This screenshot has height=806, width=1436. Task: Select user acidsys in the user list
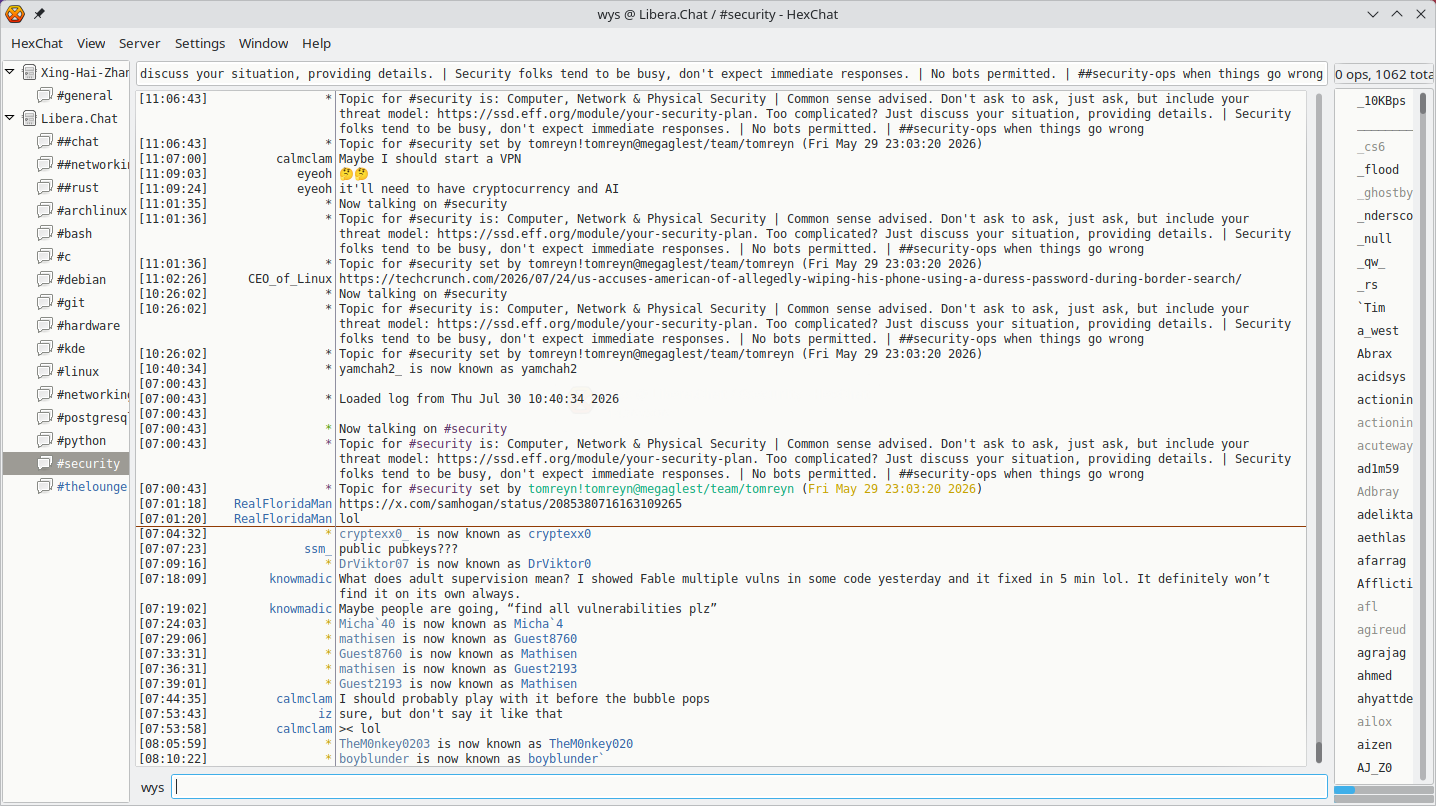click(x=1381, y=377)
